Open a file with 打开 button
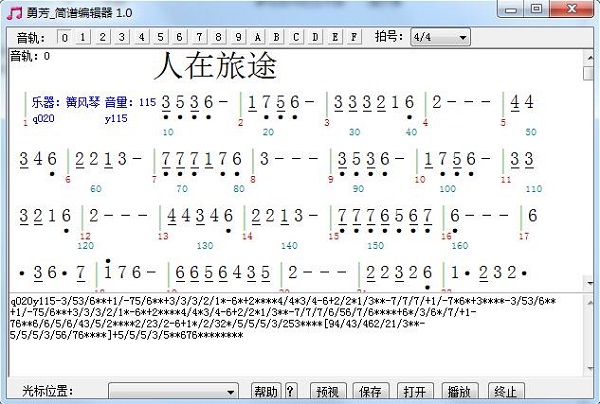This screenshot has width=600, height=404. point(415,391)
